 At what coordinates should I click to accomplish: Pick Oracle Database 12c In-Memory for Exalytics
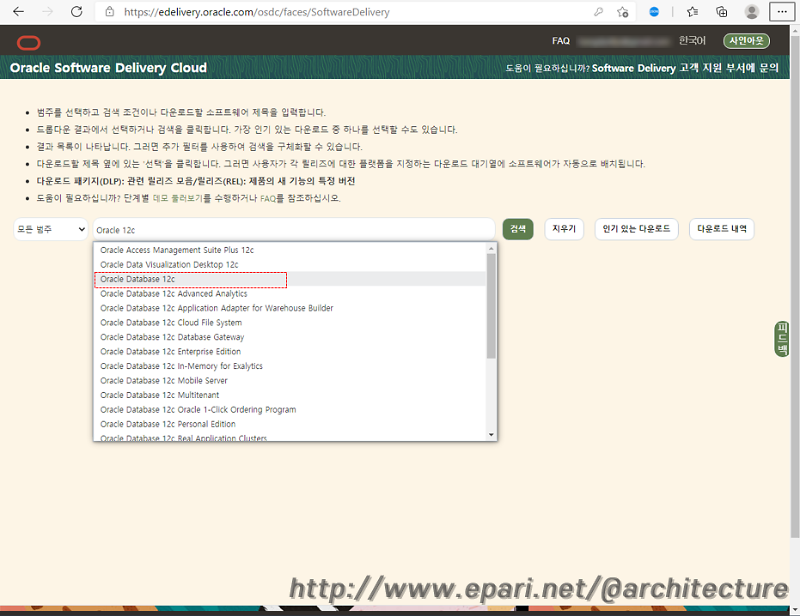point(289,366)
